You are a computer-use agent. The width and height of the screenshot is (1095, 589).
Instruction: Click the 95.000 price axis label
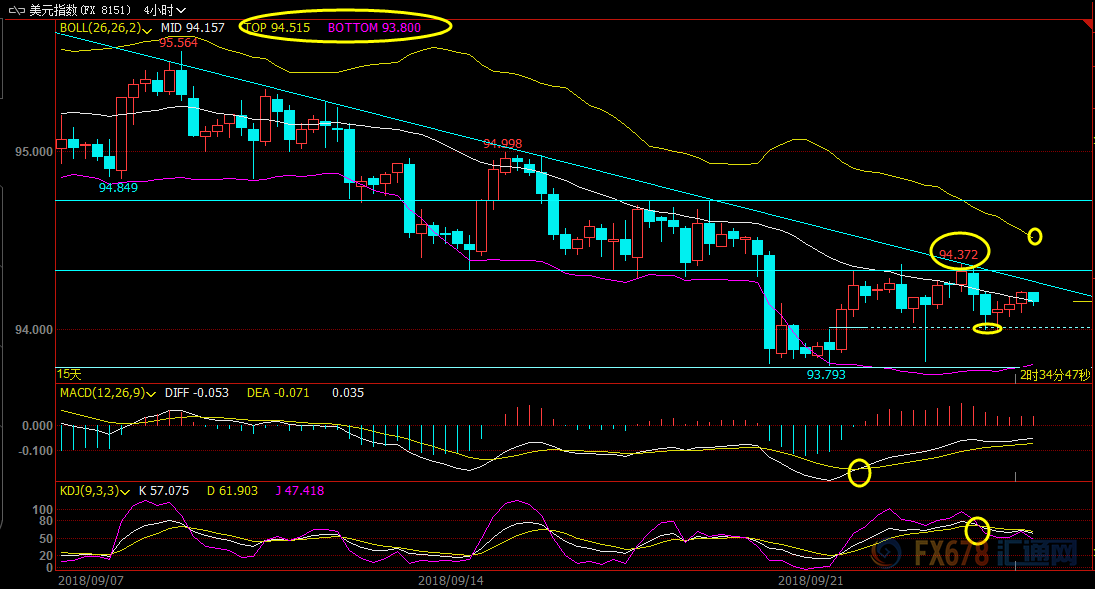34,152
